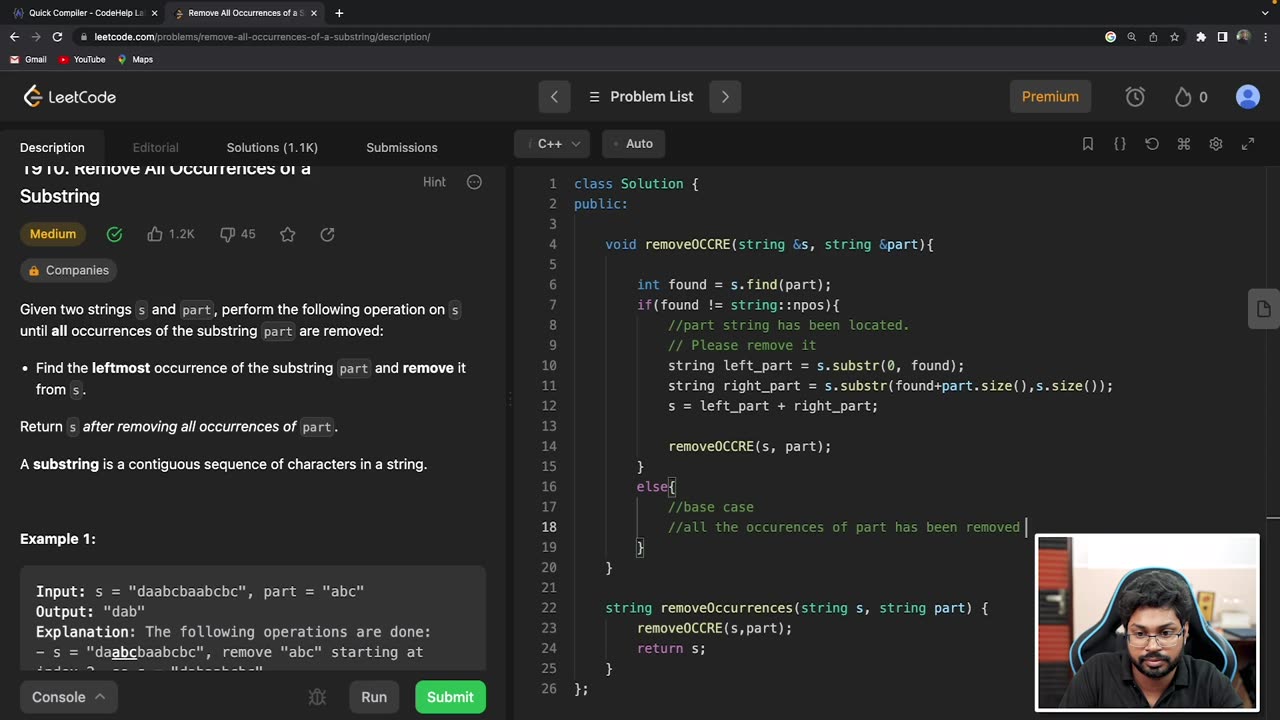Click the browser zoom magnifier icon
1280x720 pixels.
tap(1132, 37)
